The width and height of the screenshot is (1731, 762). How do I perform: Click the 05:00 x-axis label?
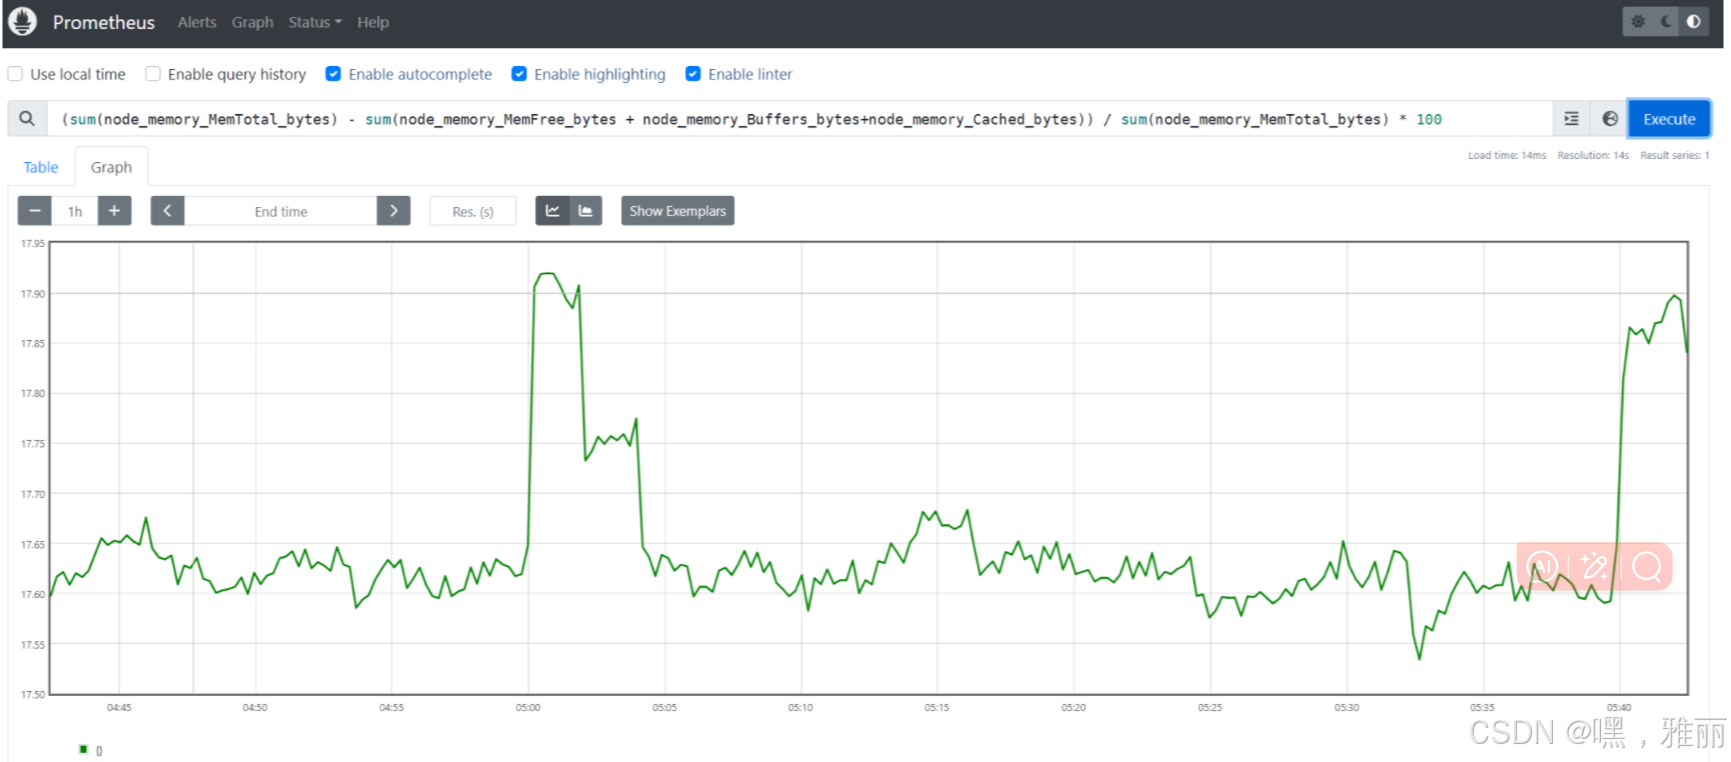(x=528, y=708)
